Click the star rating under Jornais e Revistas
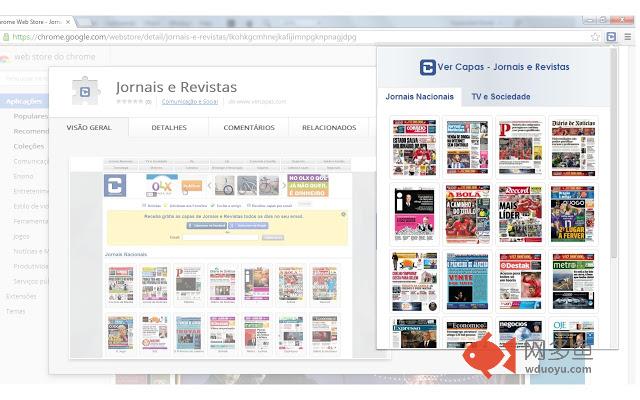 130,101
